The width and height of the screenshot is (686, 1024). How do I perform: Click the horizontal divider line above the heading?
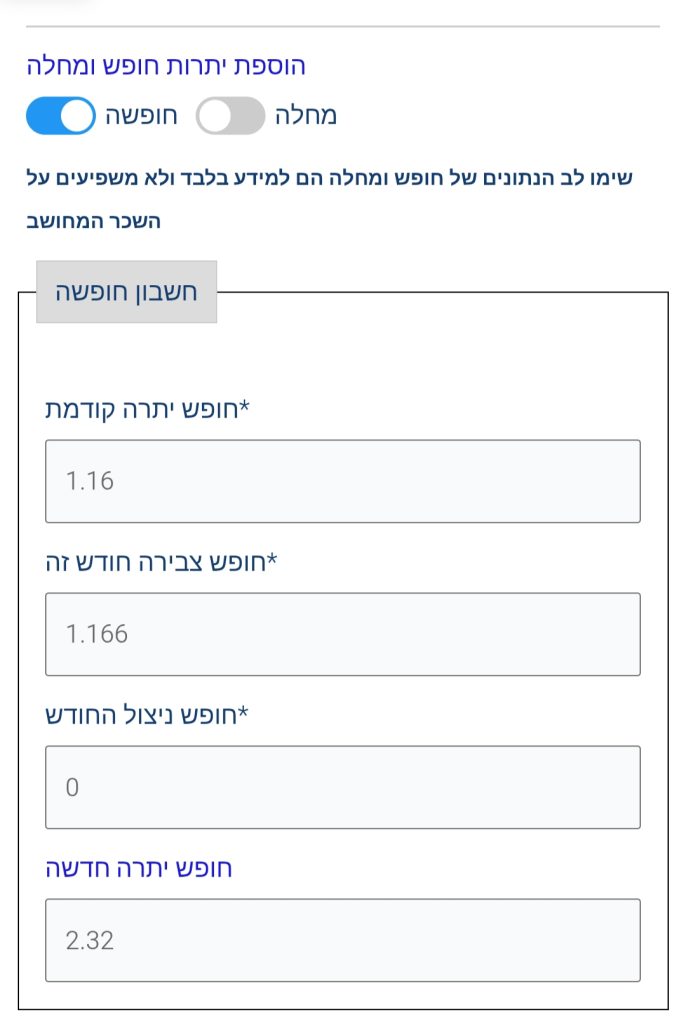pos(342,26)
